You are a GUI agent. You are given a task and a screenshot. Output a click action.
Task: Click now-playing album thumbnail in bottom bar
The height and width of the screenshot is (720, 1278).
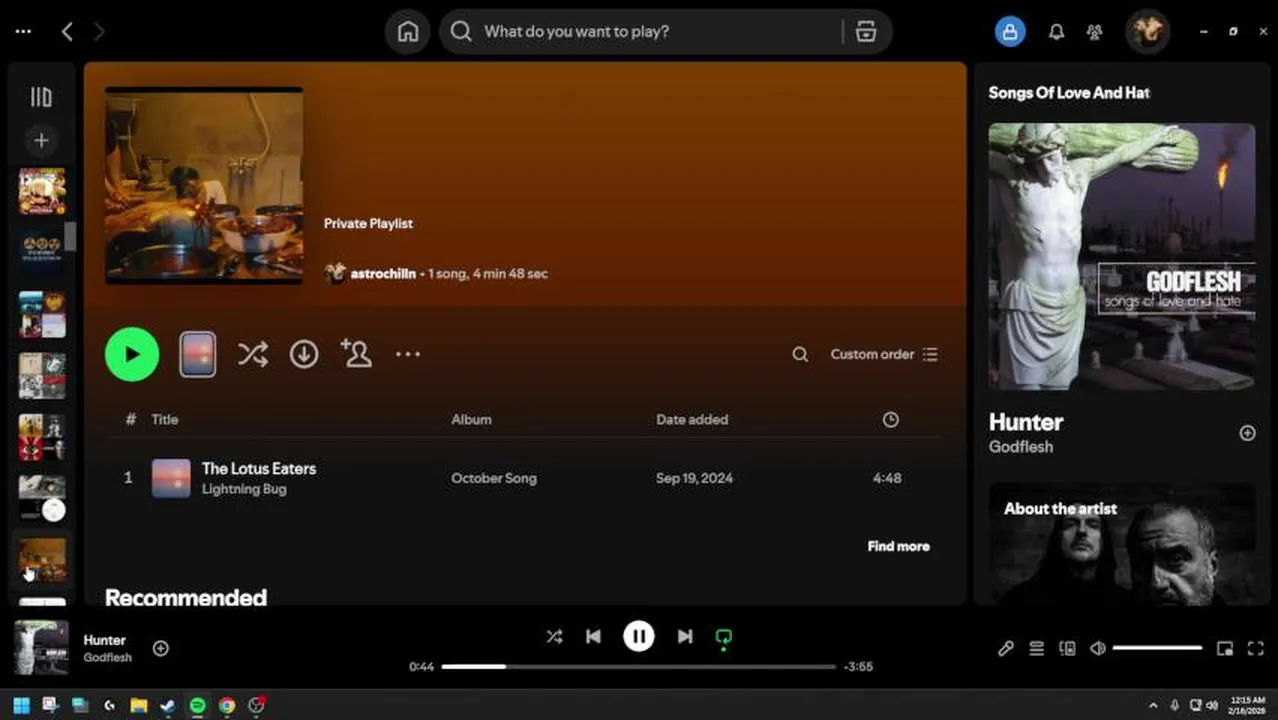point(41,648)
